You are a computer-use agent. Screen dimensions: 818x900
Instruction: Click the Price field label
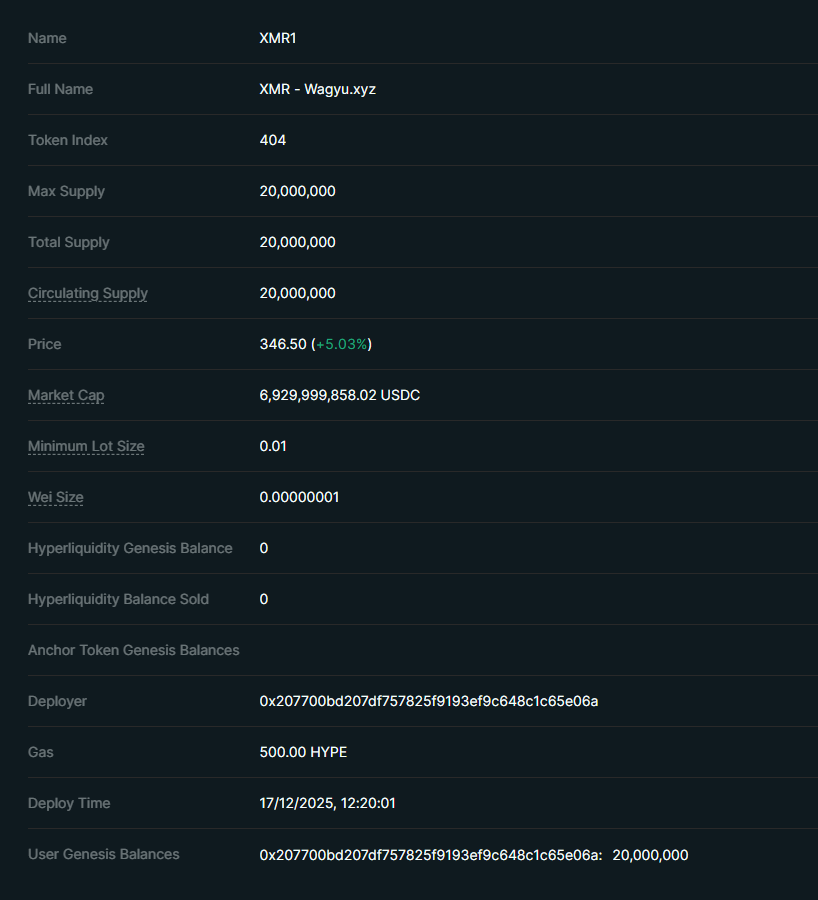coord(45,344)
